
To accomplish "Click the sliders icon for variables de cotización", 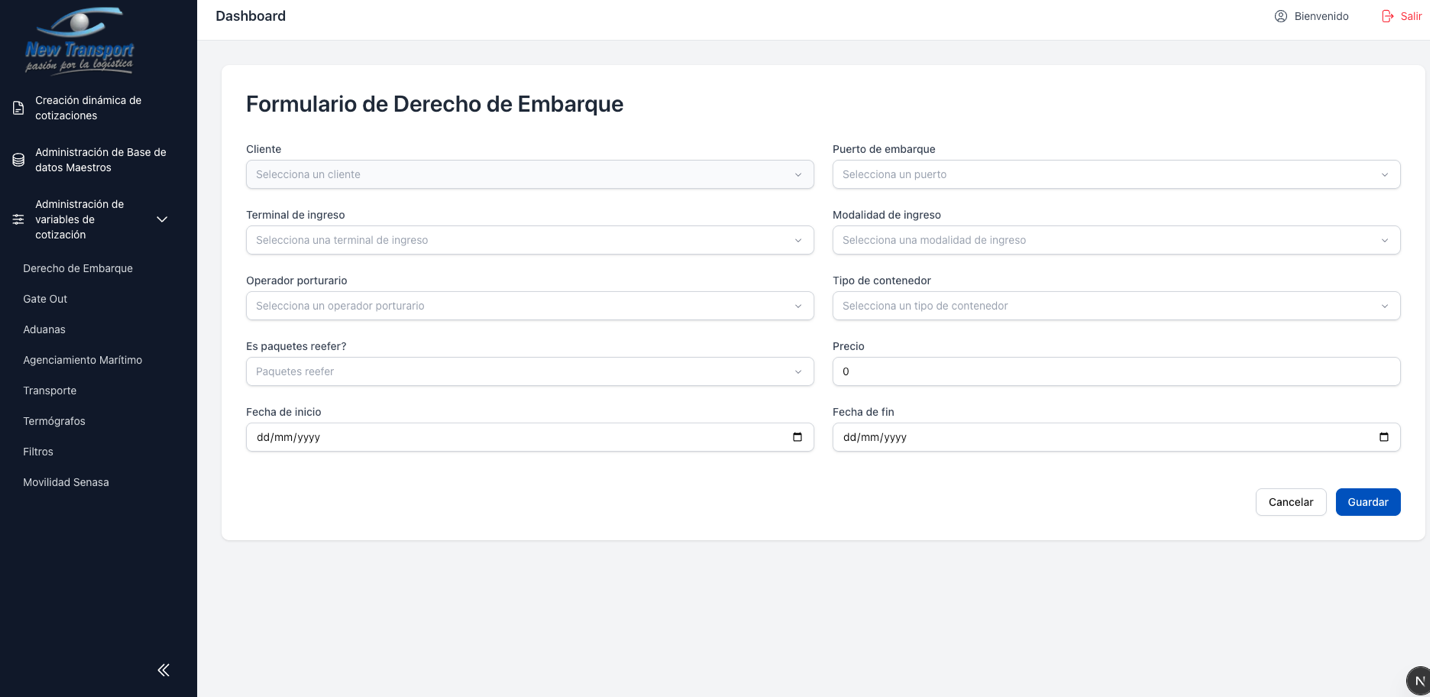I will [18, 219].
